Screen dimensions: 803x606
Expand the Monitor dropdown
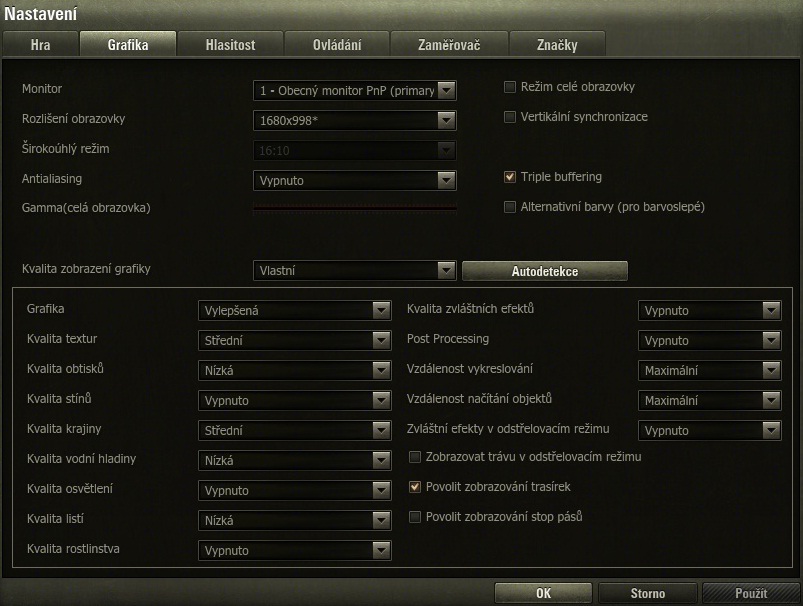[x=354, y=91]
